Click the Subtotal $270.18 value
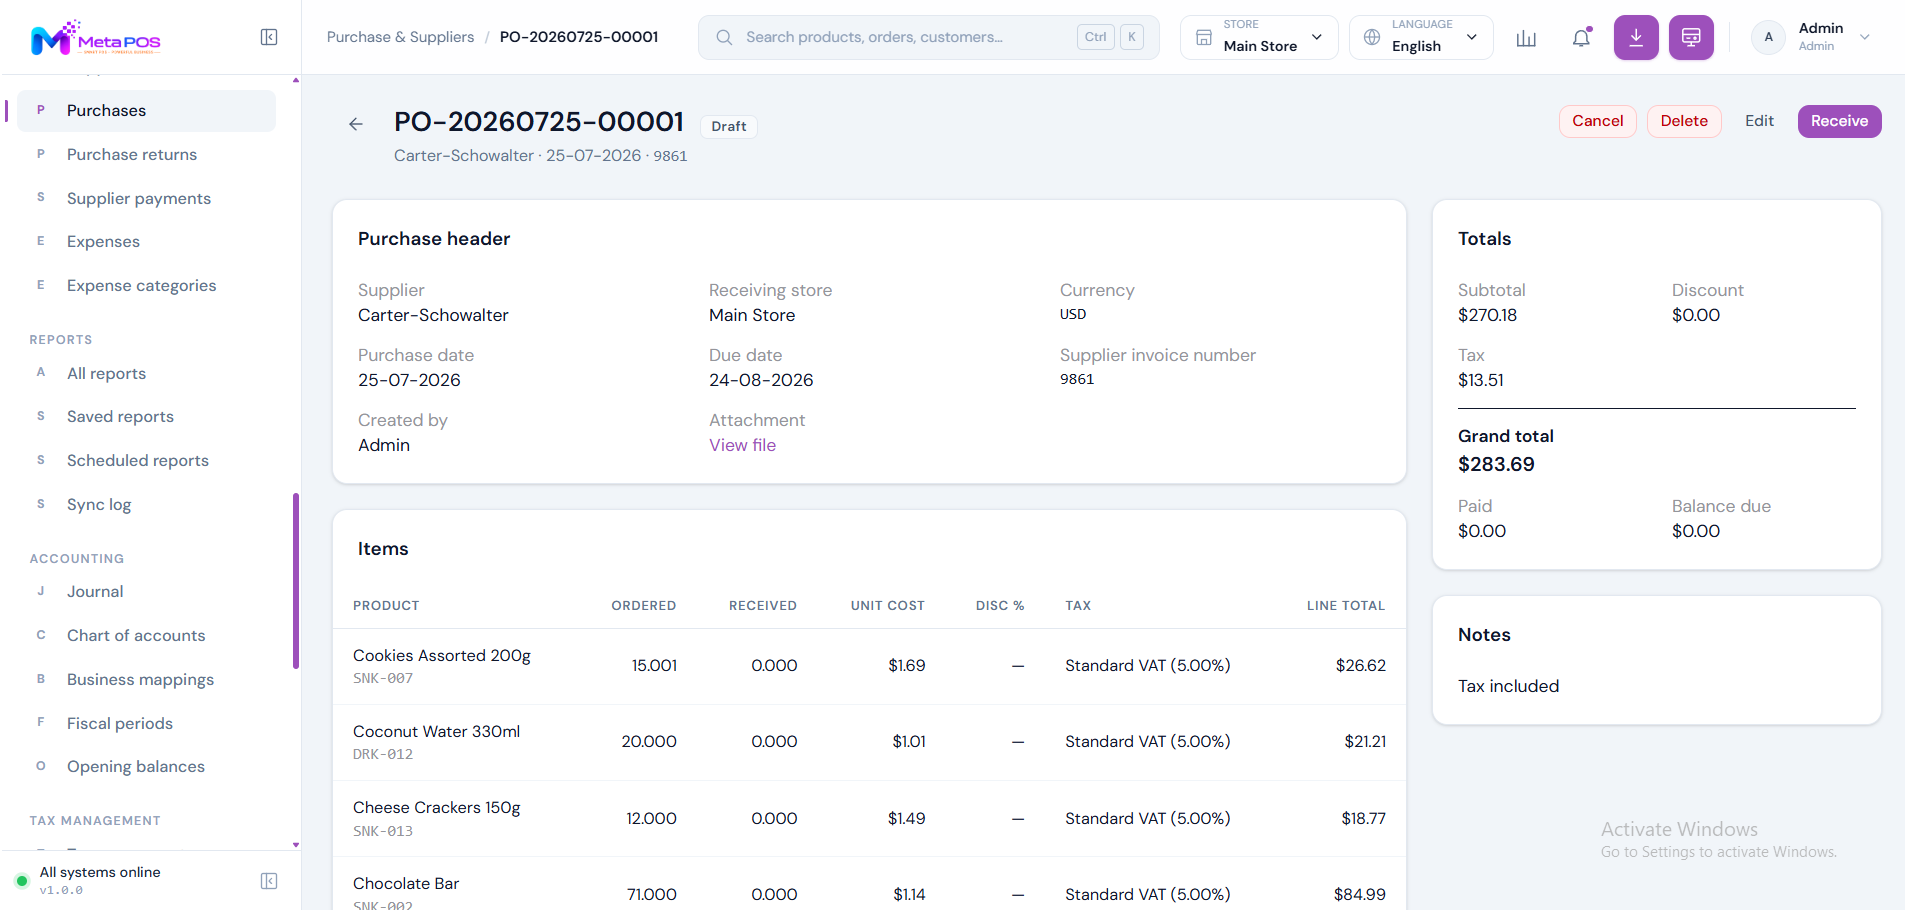 pyautogui.click(x=1487, y=316)
